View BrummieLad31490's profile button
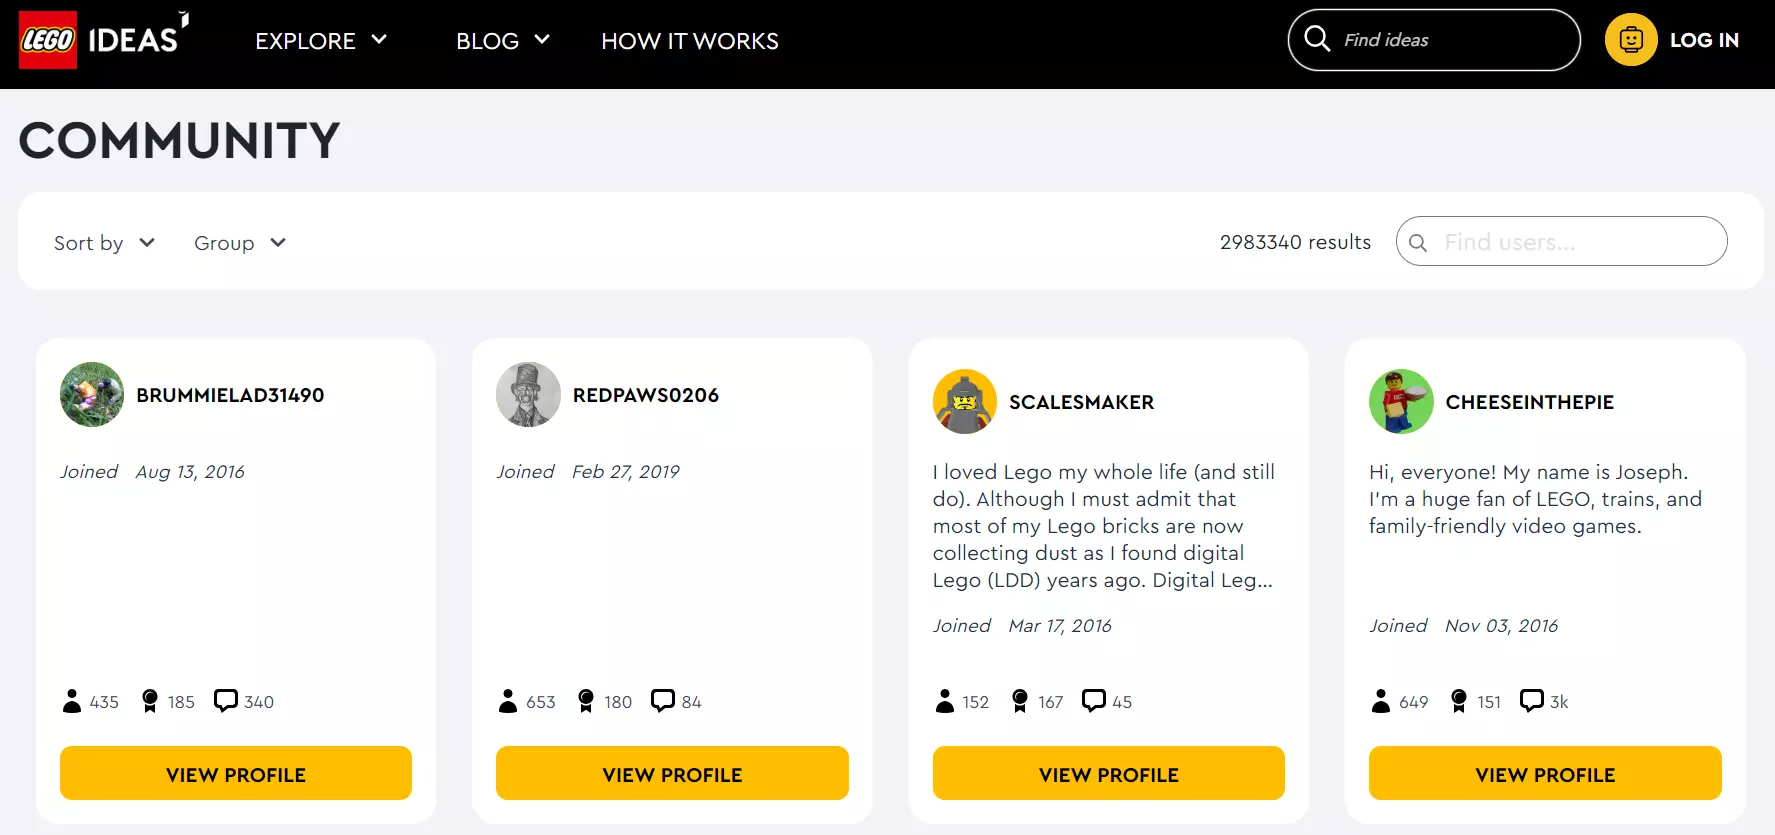The width and height of the screenshot is (1775, 835). coord(236,774)
